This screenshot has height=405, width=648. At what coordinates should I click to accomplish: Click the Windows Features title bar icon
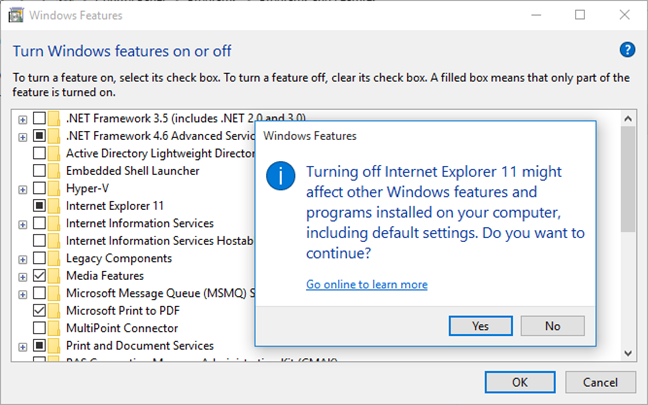[x=15, y=15]
